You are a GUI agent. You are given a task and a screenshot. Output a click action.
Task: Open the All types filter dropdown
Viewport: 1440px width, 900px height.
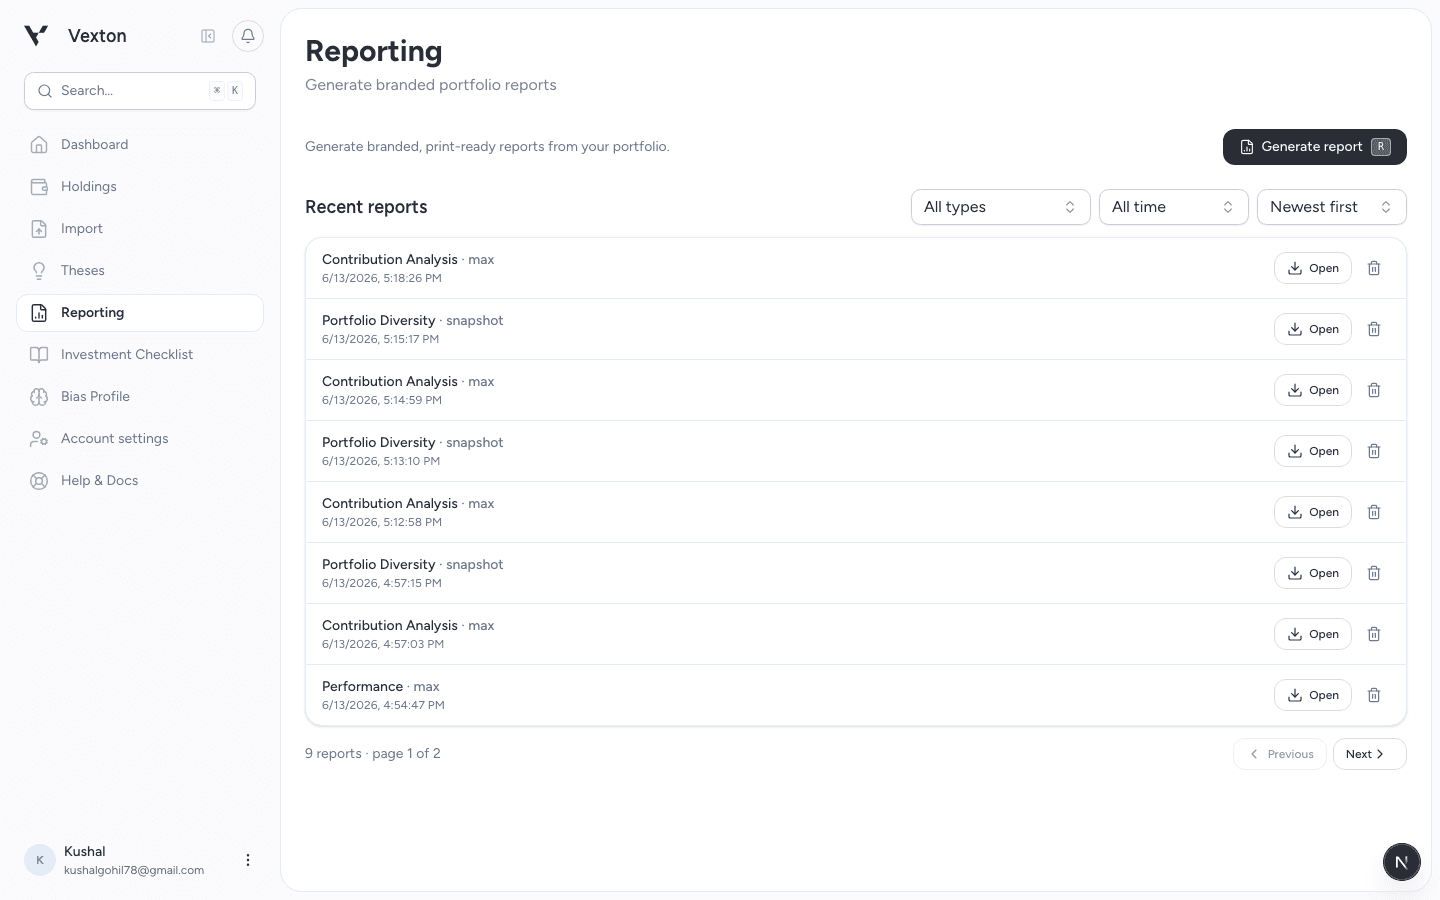(x=1000, y=207)
